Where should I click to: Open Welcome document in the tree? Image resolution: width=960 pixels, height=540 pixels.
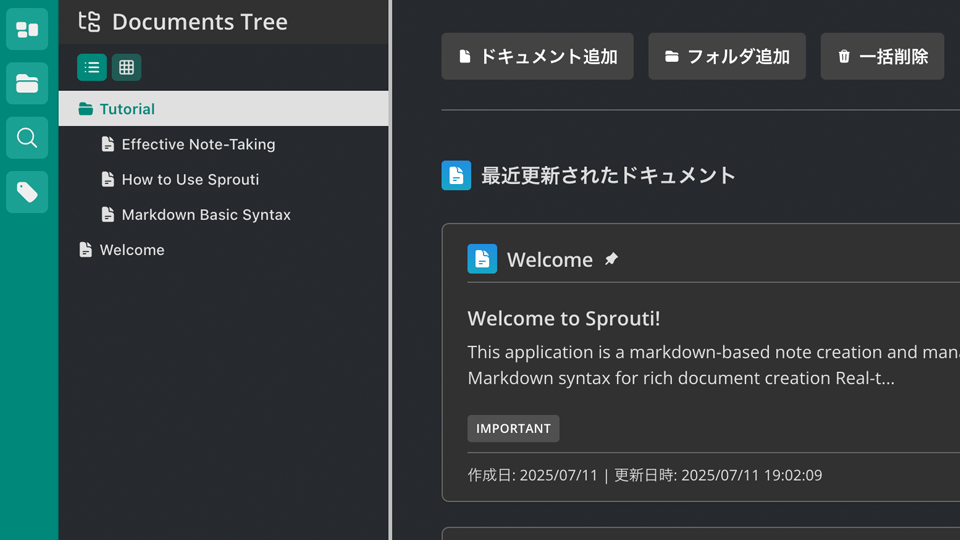[132, 250]
